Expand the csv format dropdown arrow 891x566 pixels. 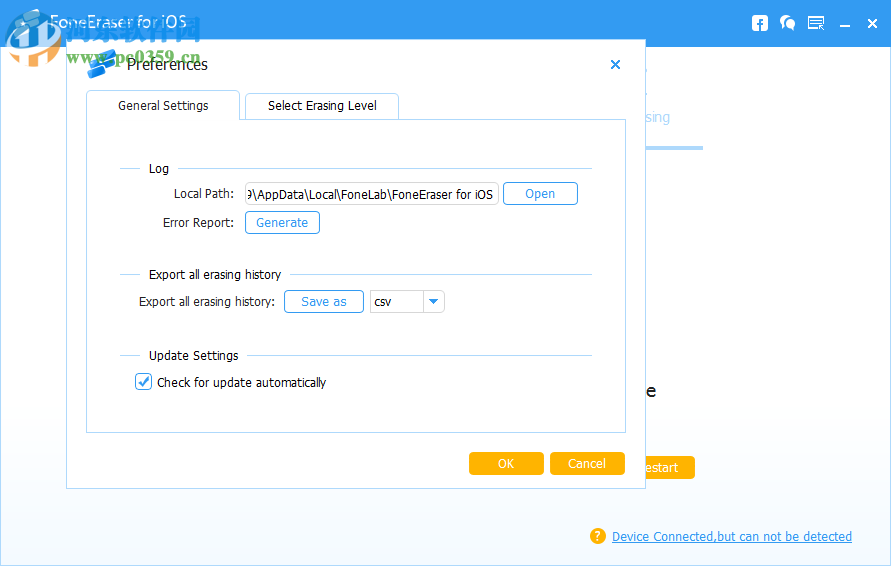pyautogui.click(x=434, y=302)
